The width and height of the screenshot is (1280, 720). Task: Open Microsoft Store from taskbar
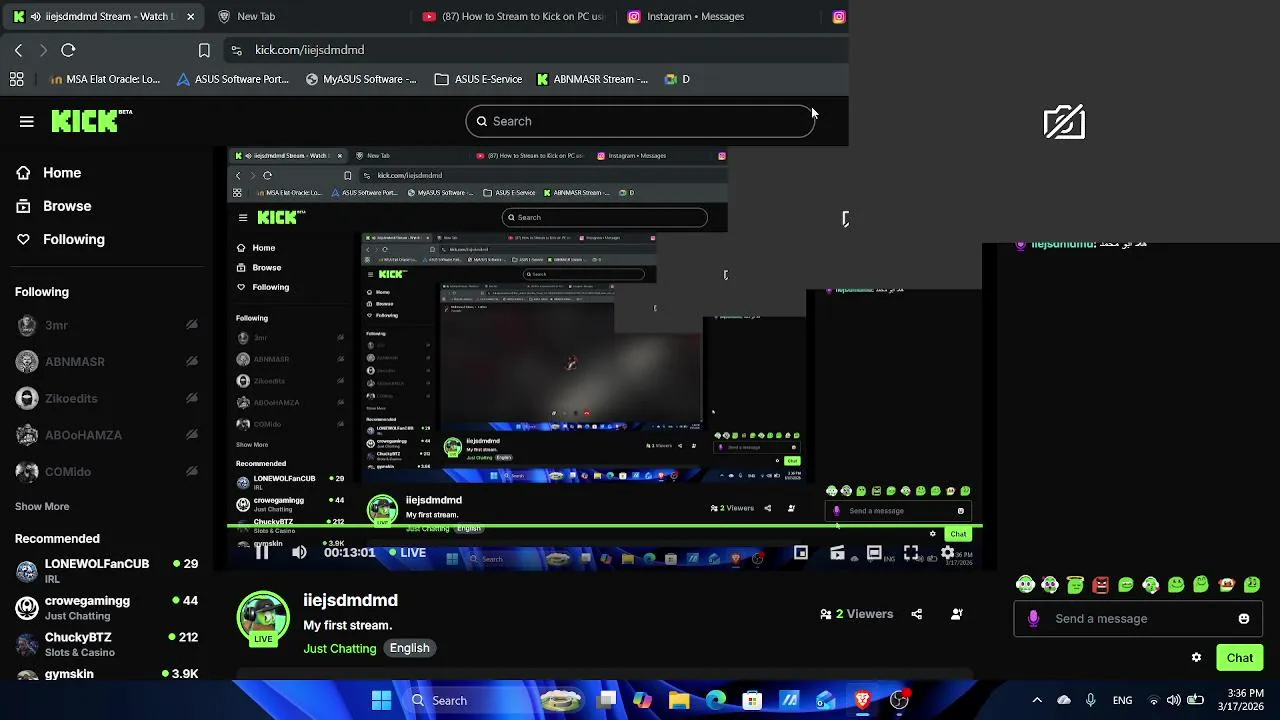tap(752, 700)
